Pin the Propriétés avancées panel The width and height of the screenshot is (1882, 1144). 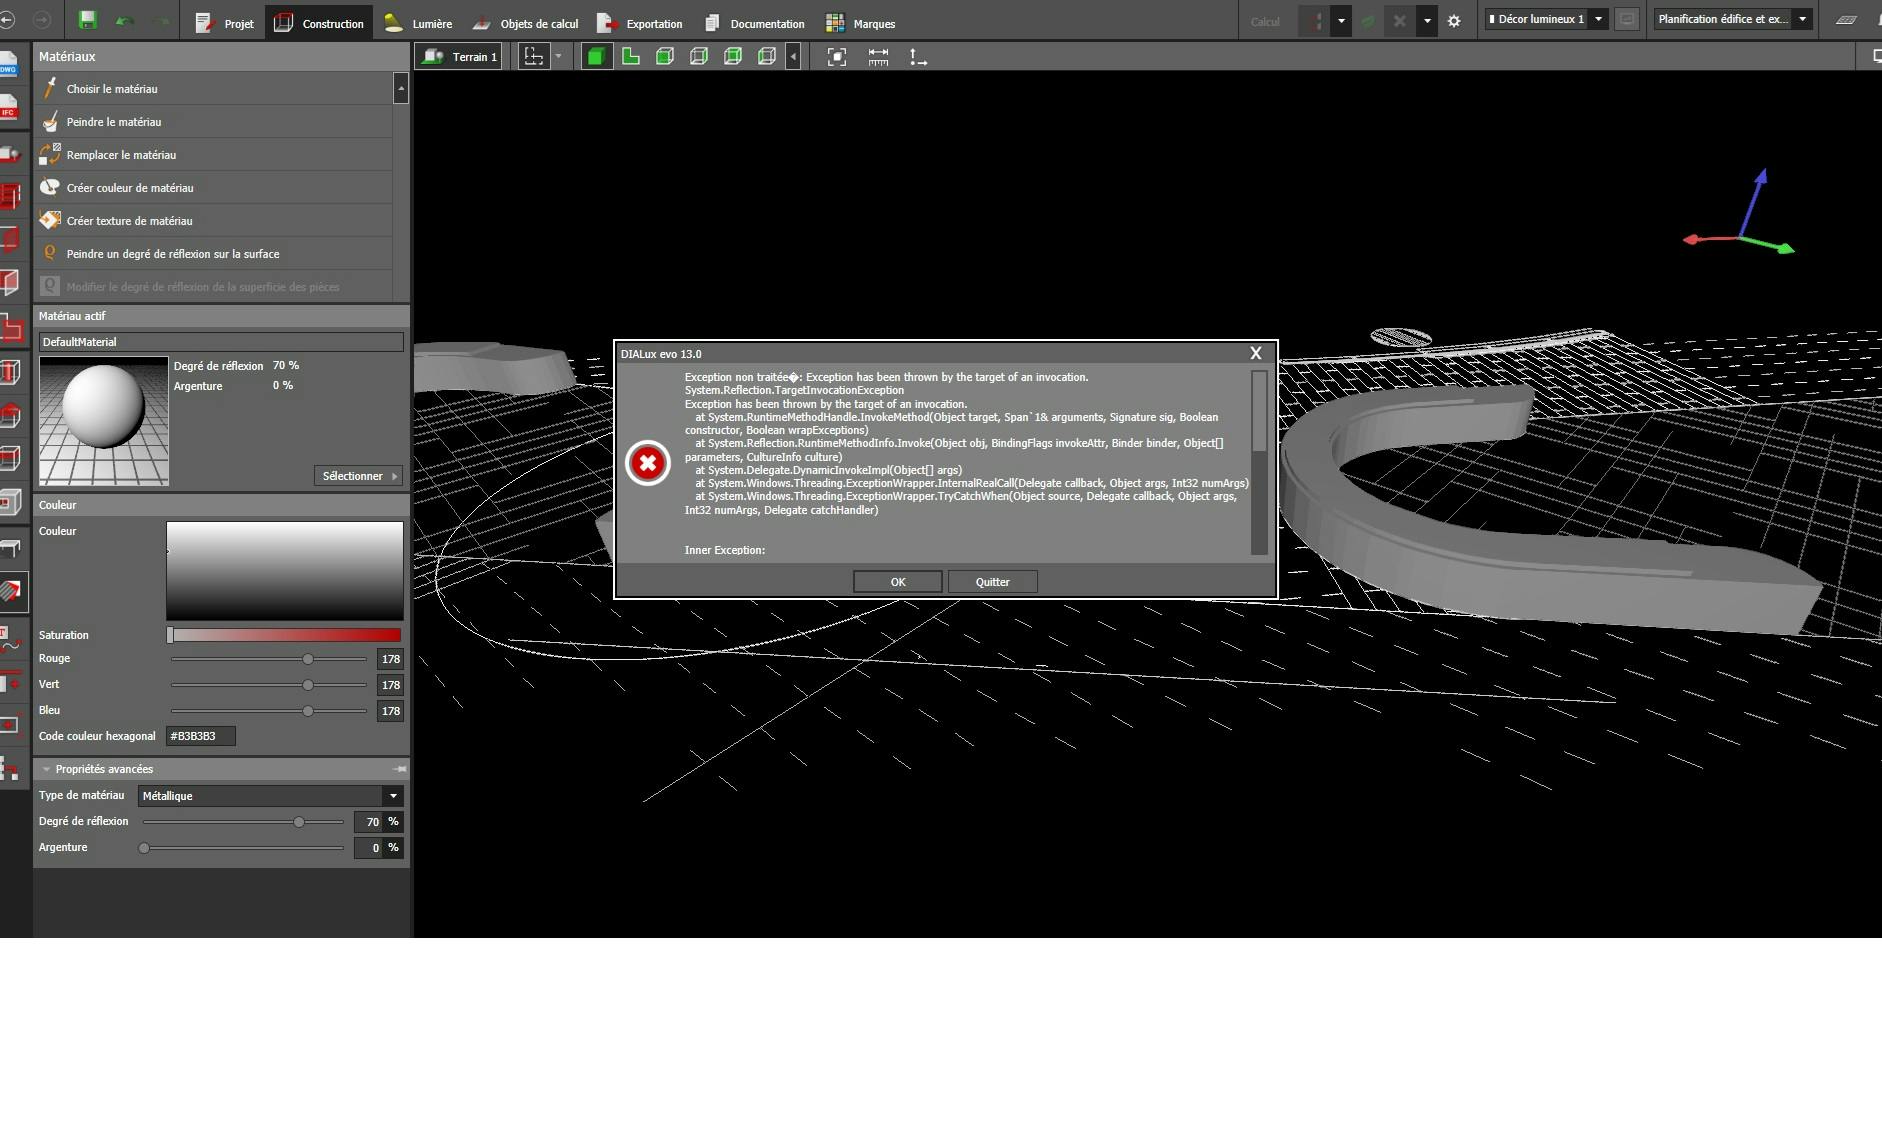click(400, 769)
